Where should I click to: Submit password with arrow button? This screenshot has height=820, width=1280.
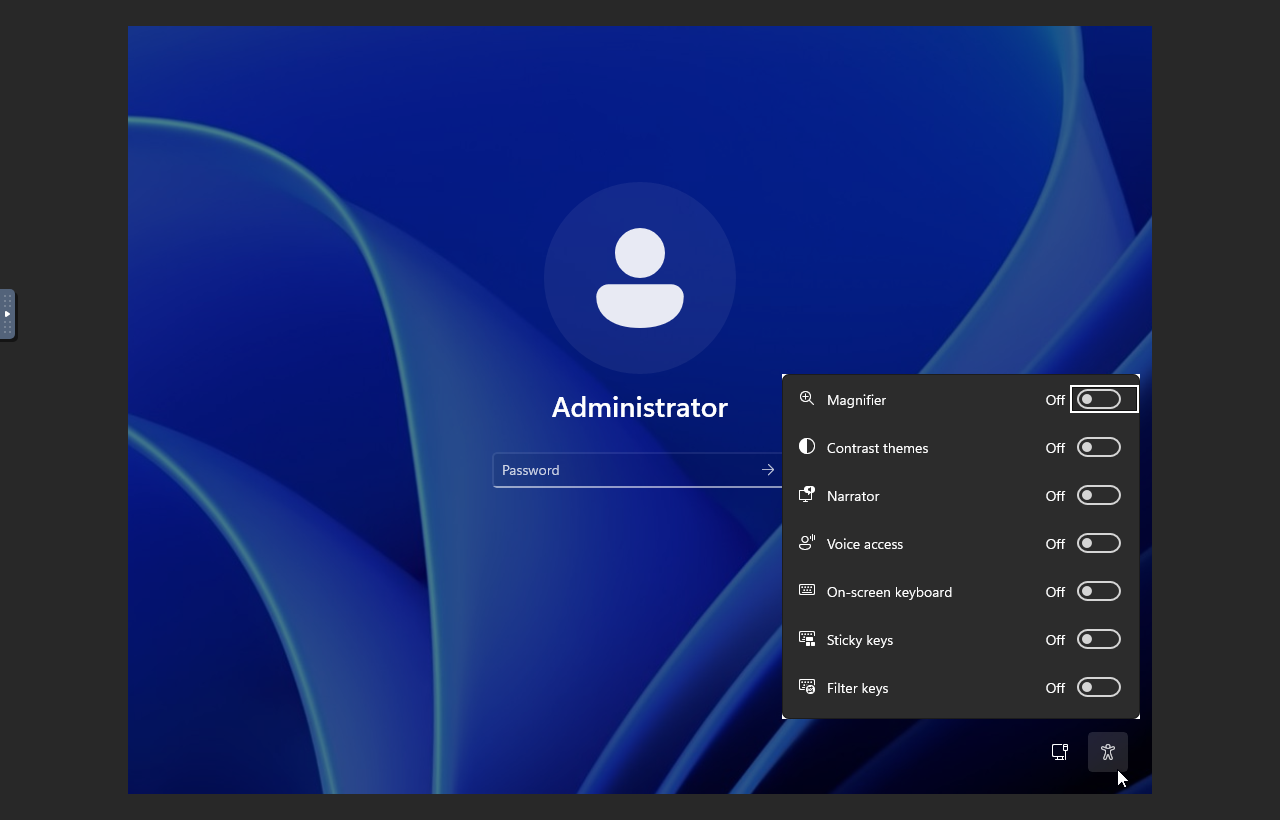(768, 470)
